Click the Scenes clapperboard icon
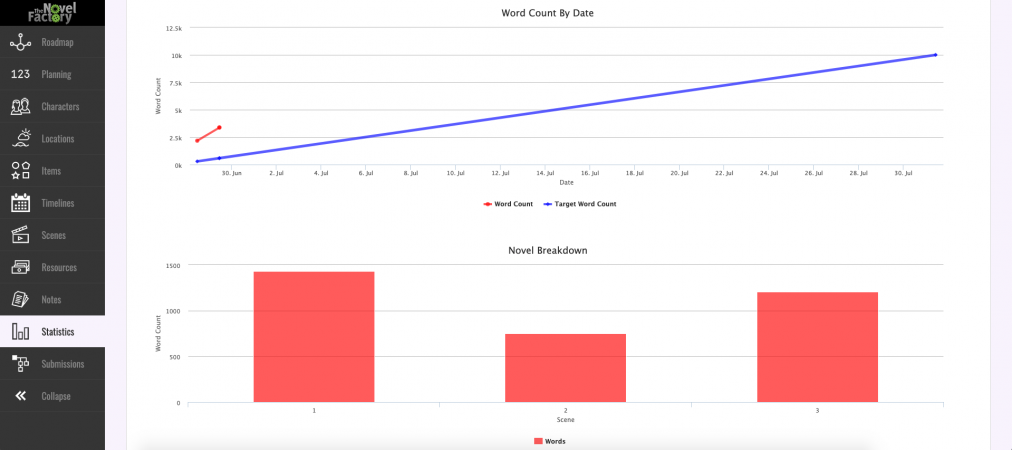 (x=20, y=236)
